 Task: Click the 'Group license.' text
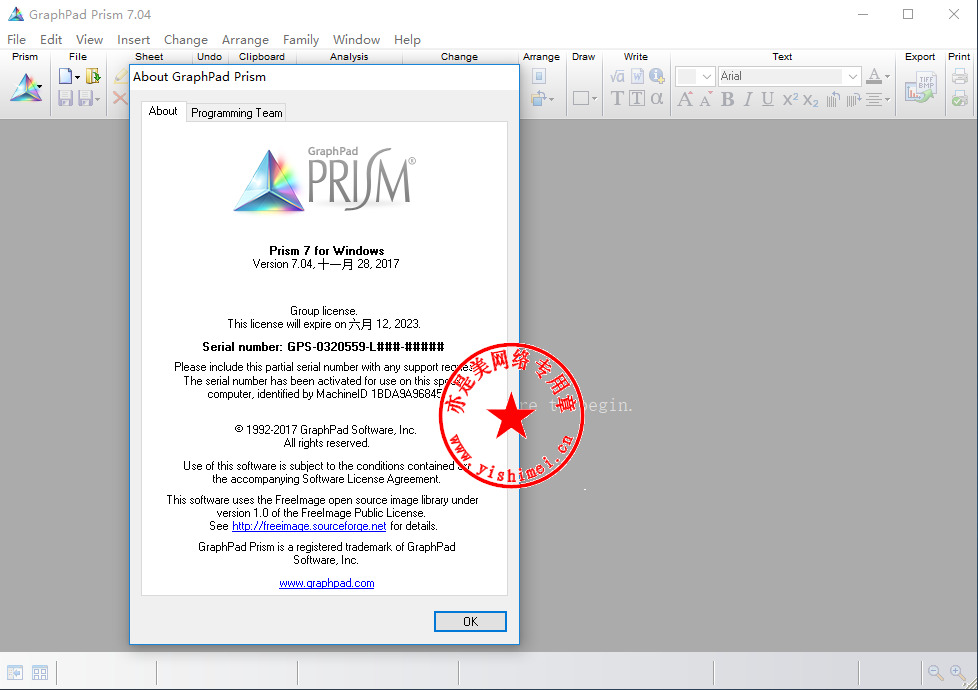(x=324, y=311)
